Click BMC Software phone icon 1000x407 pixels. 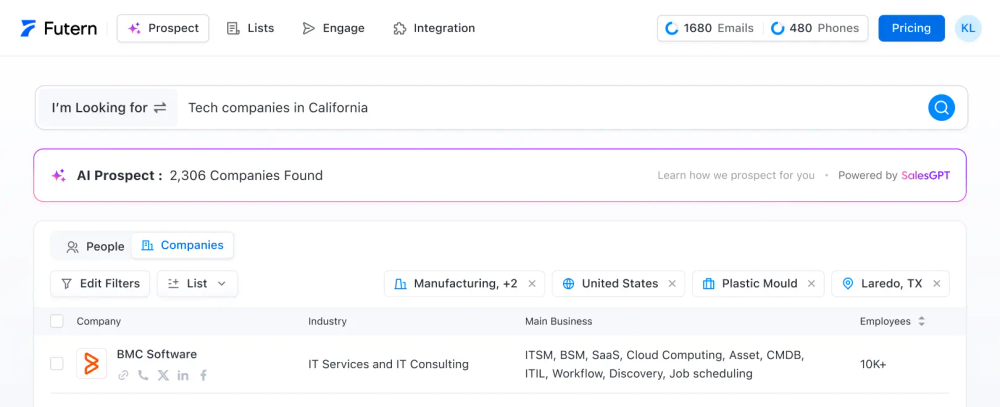pyautogui.click(x=143, y=375)
